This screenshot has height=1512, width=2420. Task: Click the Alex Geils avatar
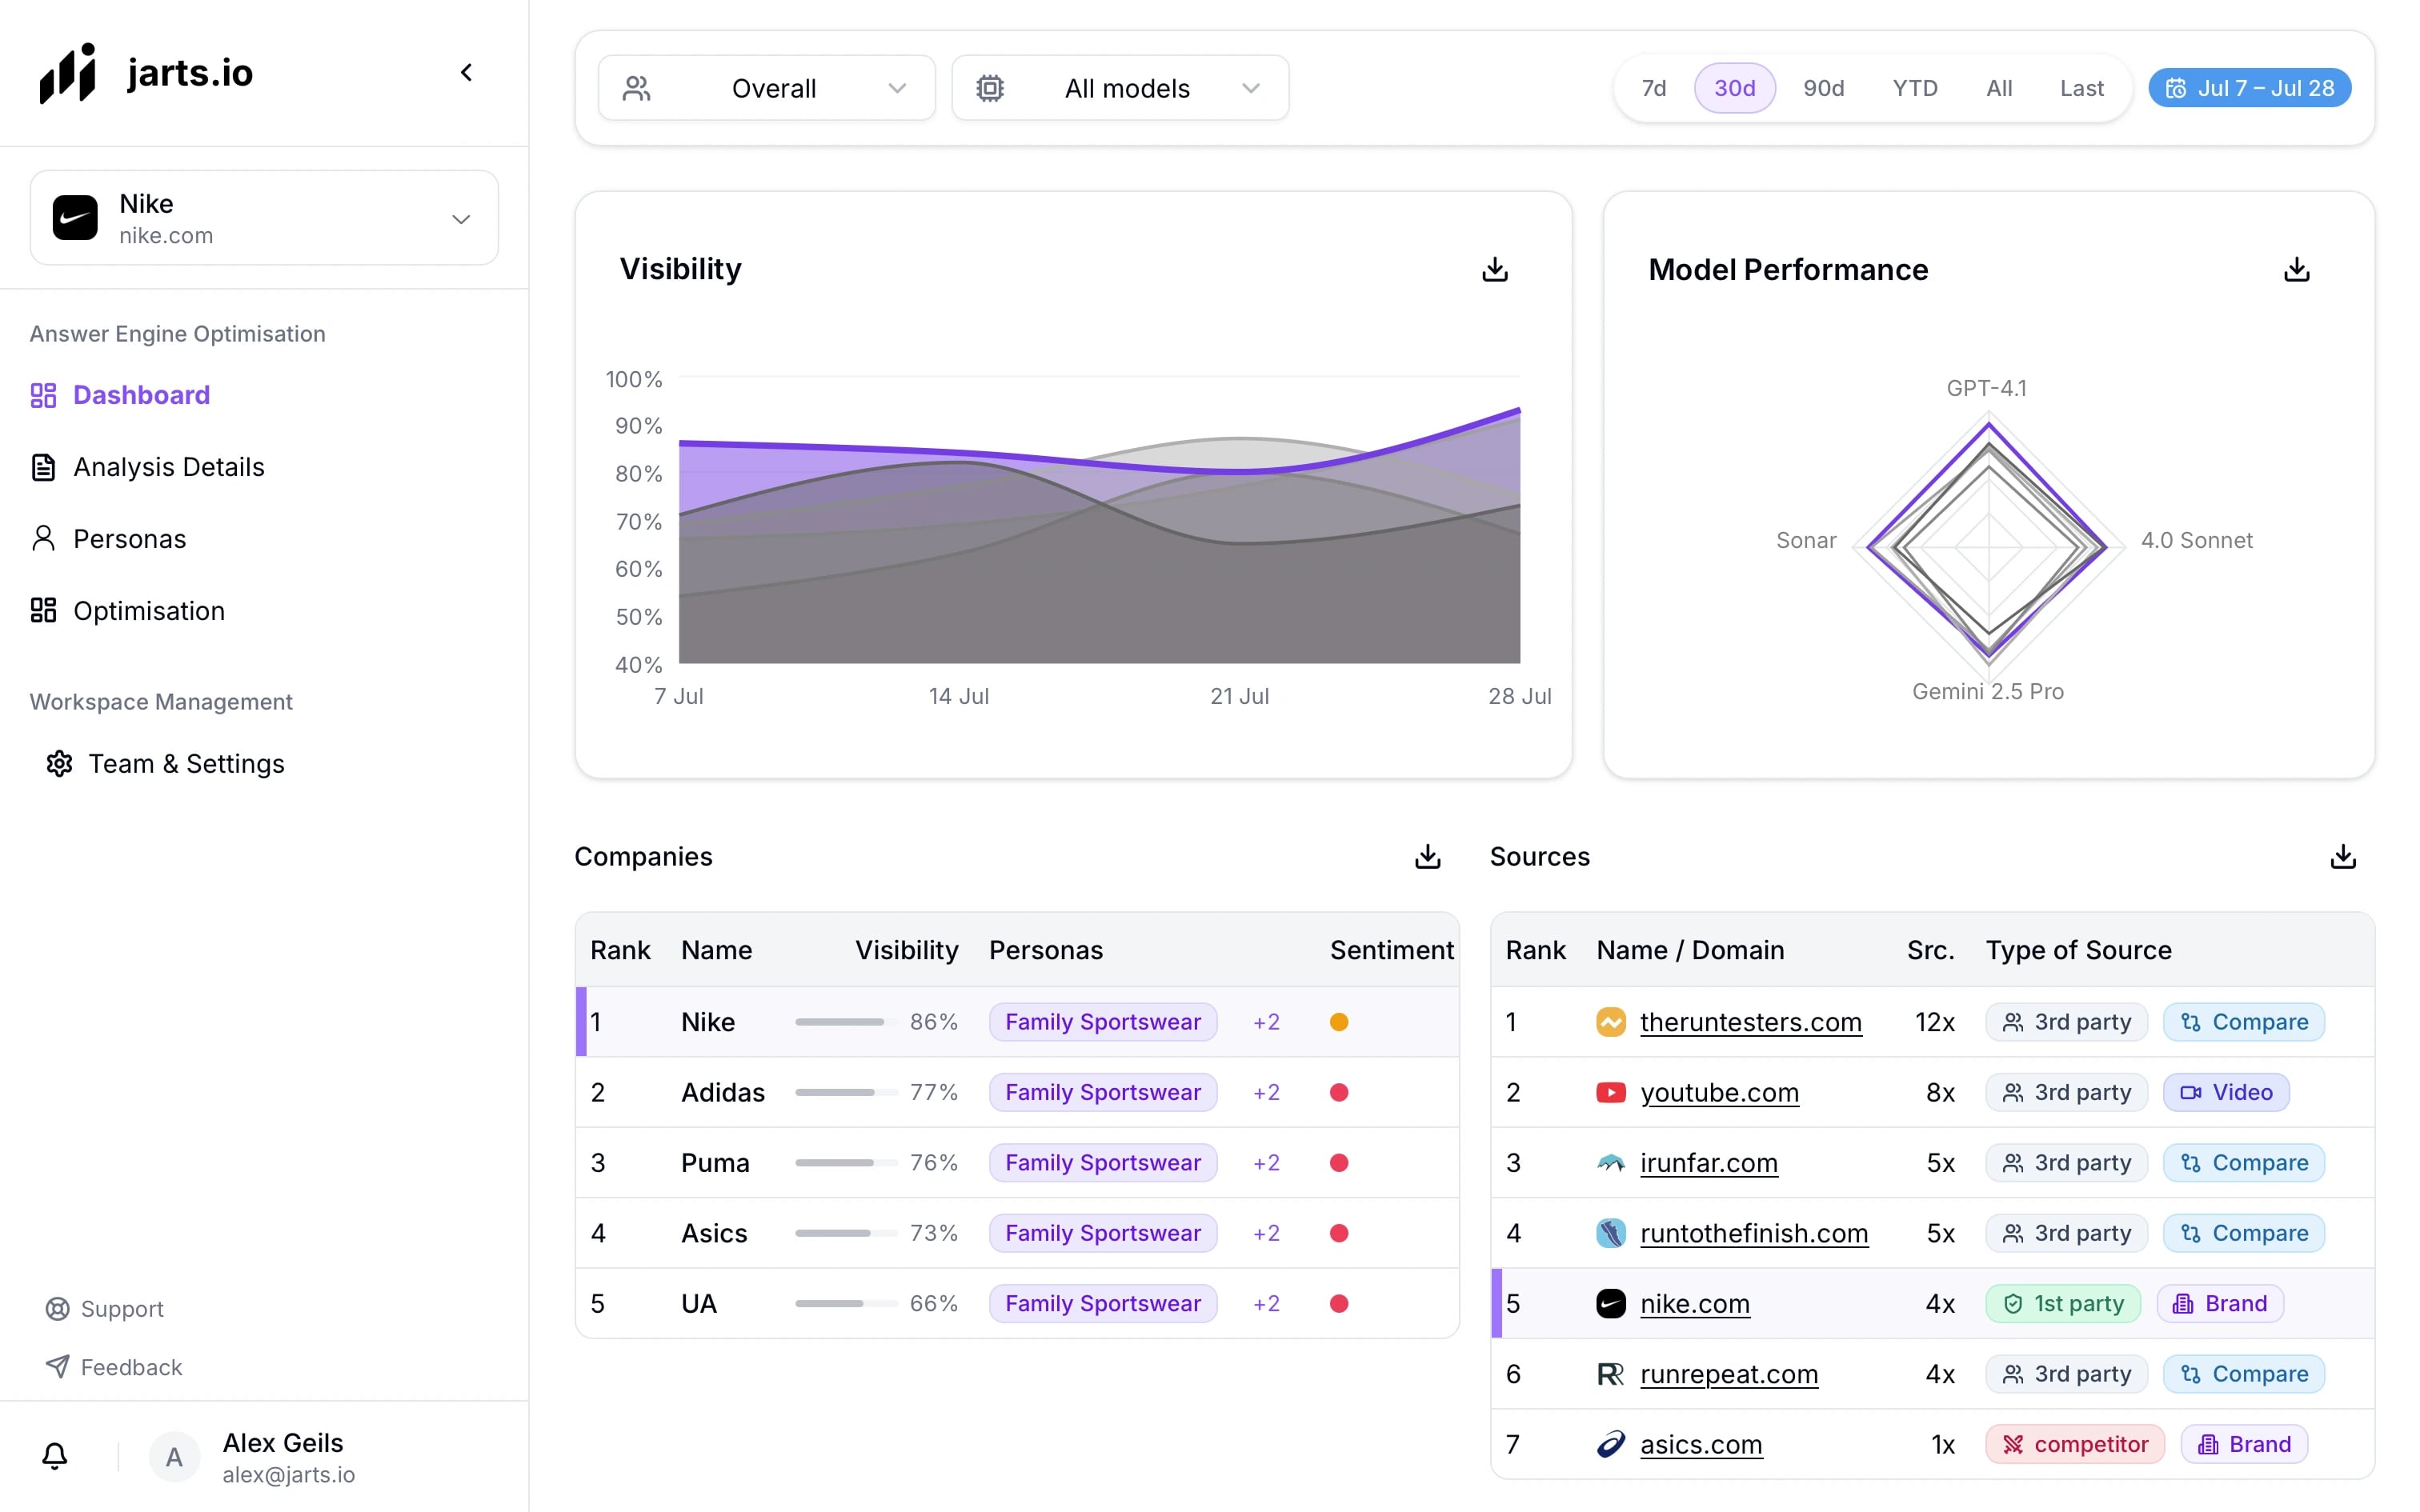pyautogui.click(x=174, y=1457)
